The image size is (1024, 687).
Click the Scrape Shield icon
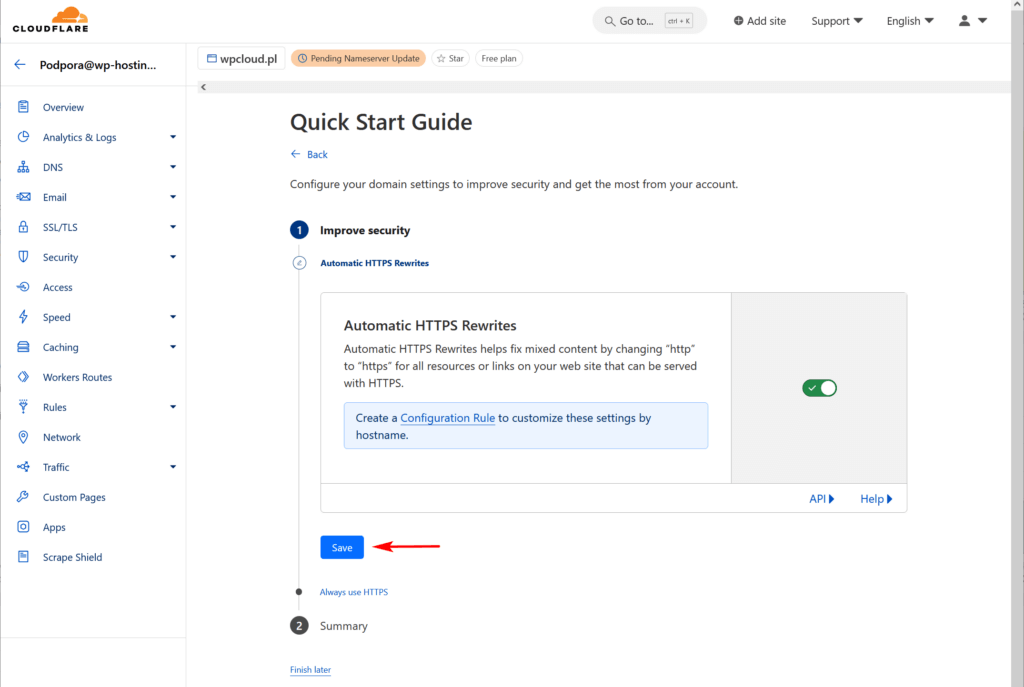pyautogui.click(x=23, y=557)
